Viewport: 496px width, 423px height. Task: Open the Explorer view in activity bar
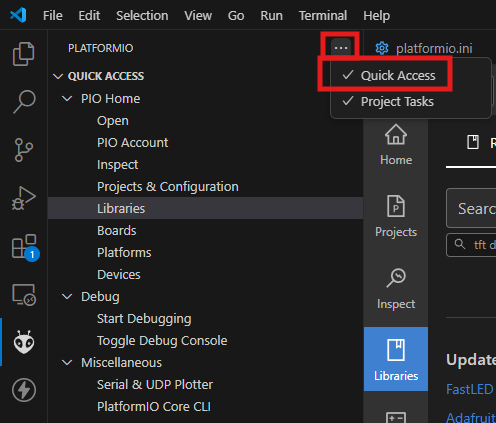click(x=23, y=54)
